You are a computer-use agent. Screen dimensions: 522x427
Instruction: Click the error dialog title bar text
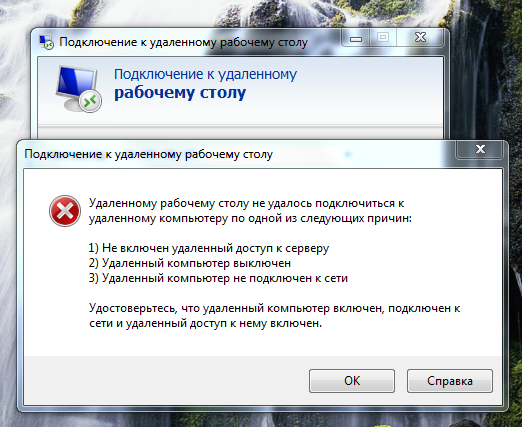pyautogui.click(x=149, y=154)
